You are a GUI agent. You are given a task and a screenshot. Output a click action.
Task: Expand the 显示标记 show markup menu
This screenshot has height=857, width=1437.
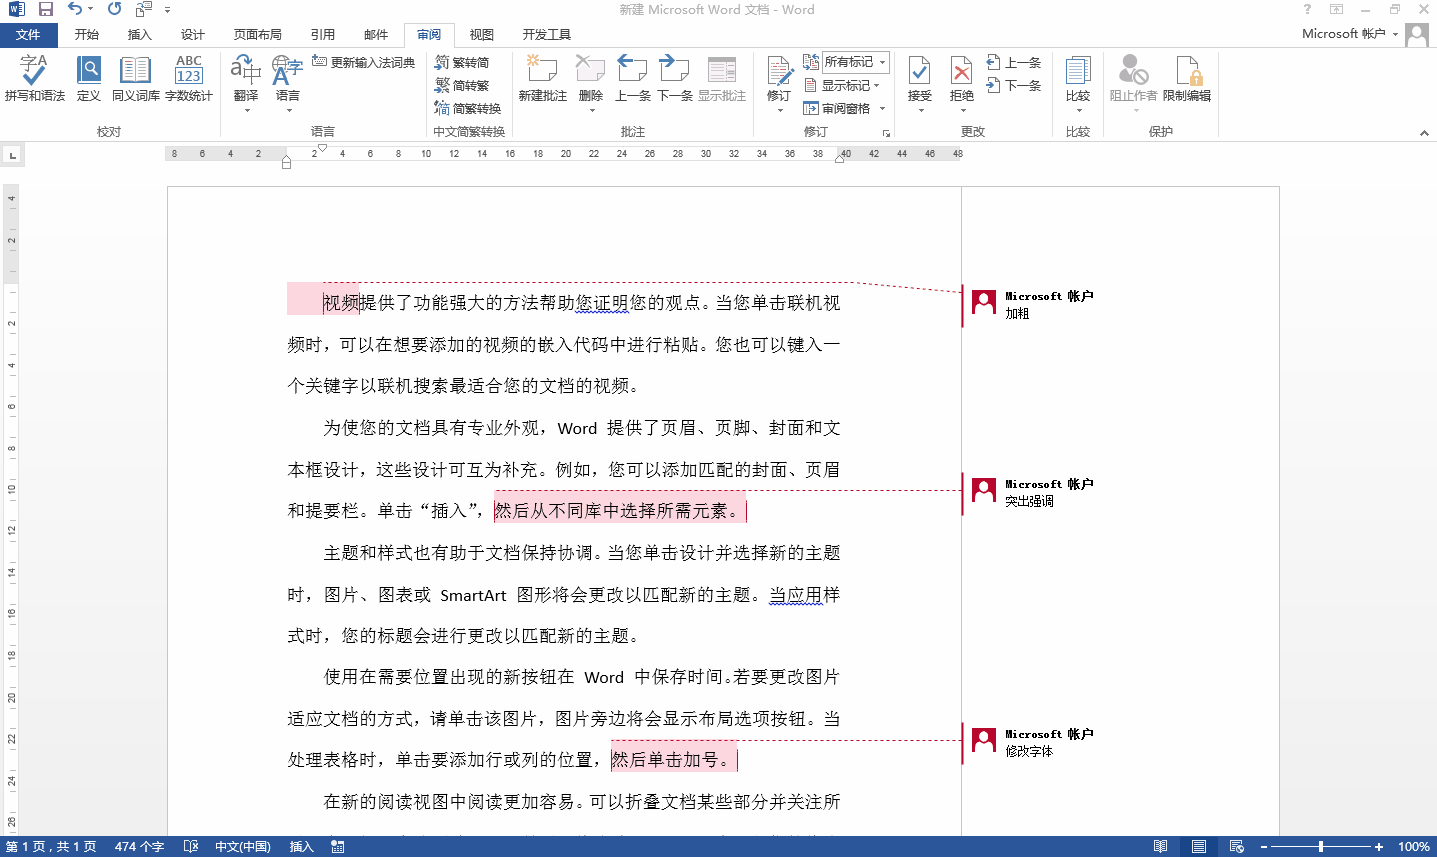click(x=841, y=85)
